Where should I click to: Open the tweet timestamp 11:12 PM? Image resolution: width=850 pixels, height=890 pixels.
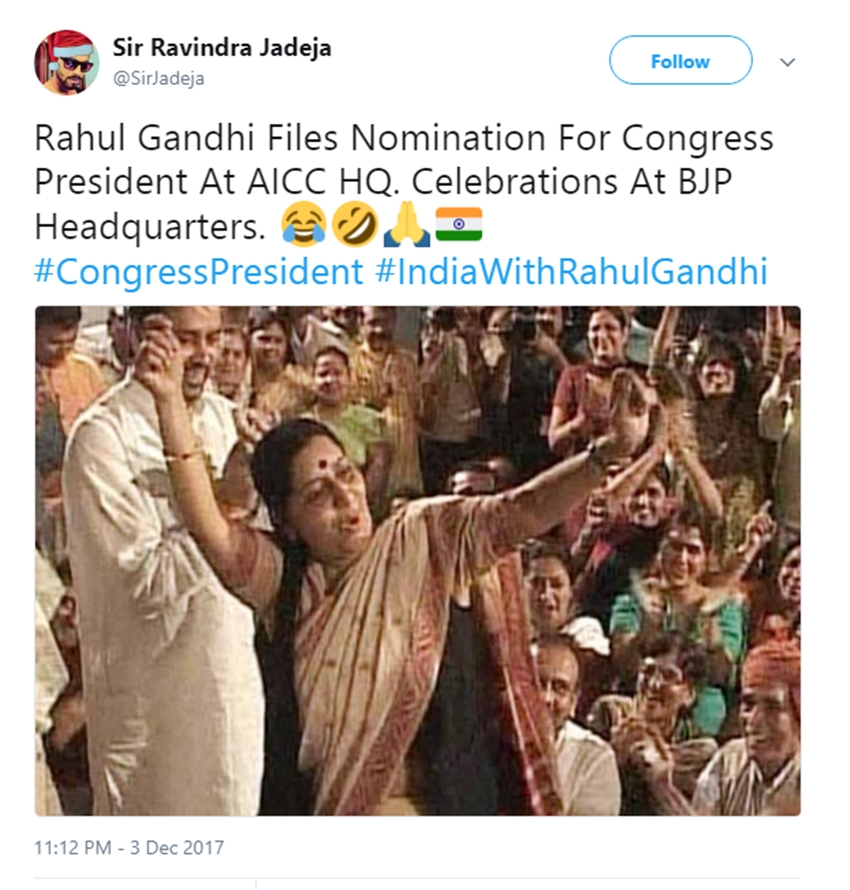(73, 848)
